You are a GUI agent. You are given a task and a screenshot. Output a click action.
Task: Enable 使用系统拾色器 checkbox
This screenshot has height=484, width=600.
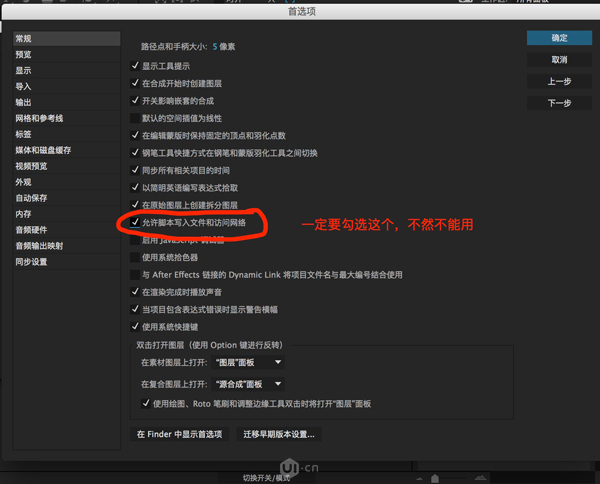(135, 257)
